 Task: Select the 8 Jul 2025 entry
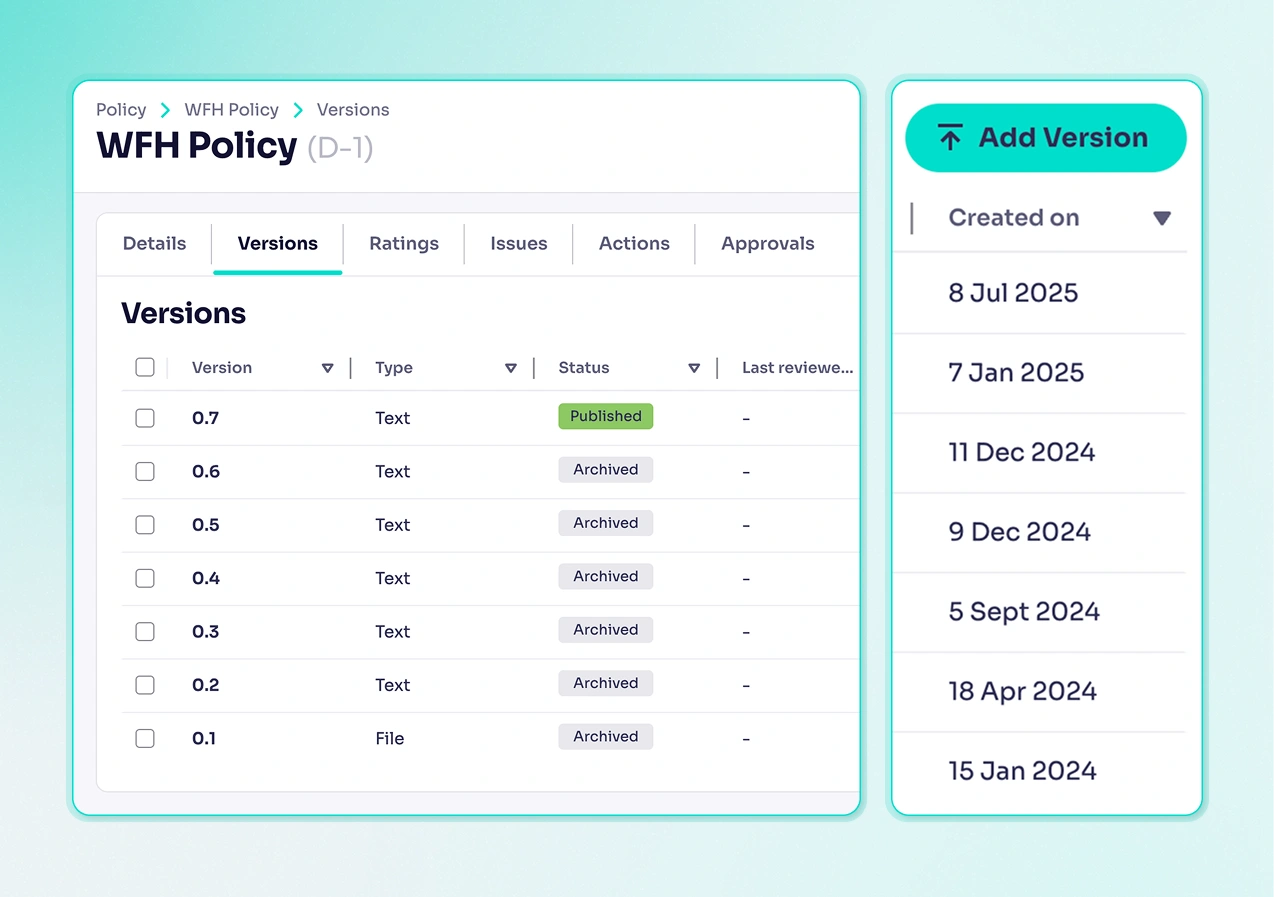coord(1013,293)
